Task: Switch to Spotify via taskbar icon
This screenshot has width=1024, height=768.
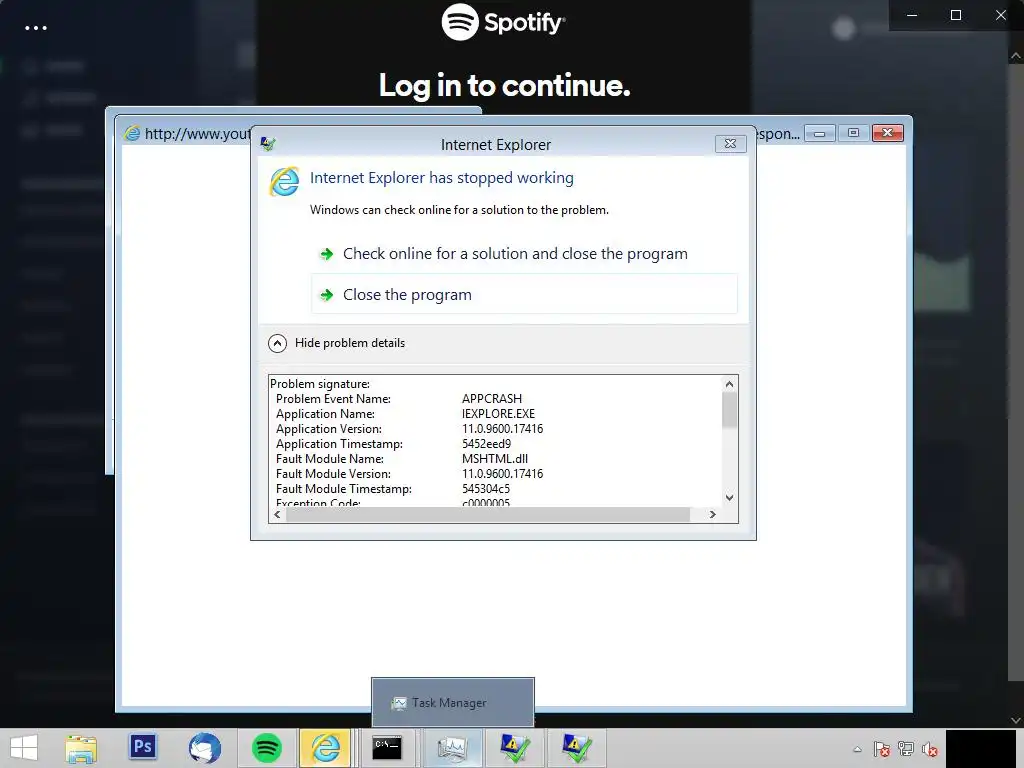Action: point(266,748)
